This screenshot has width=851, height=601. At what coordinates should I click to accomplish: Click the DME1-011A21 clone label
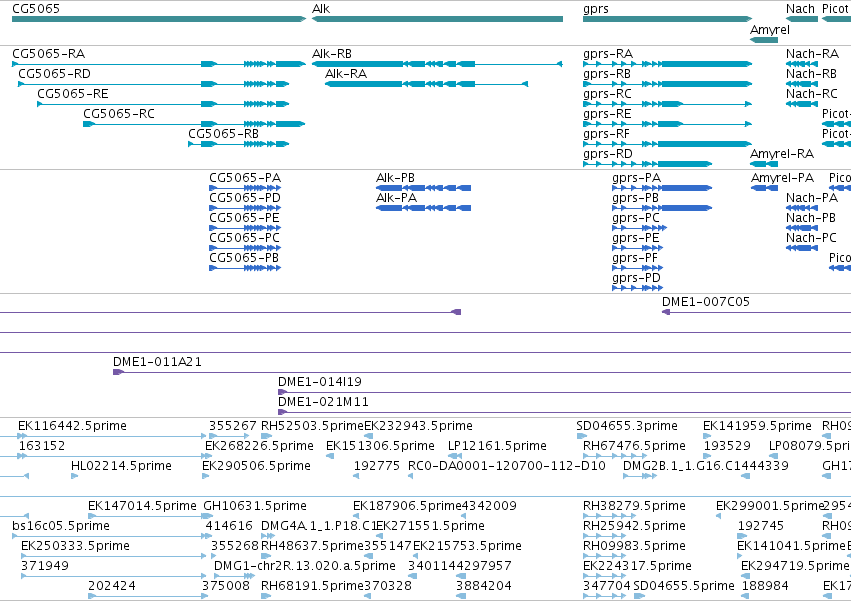tap(157, 362)
